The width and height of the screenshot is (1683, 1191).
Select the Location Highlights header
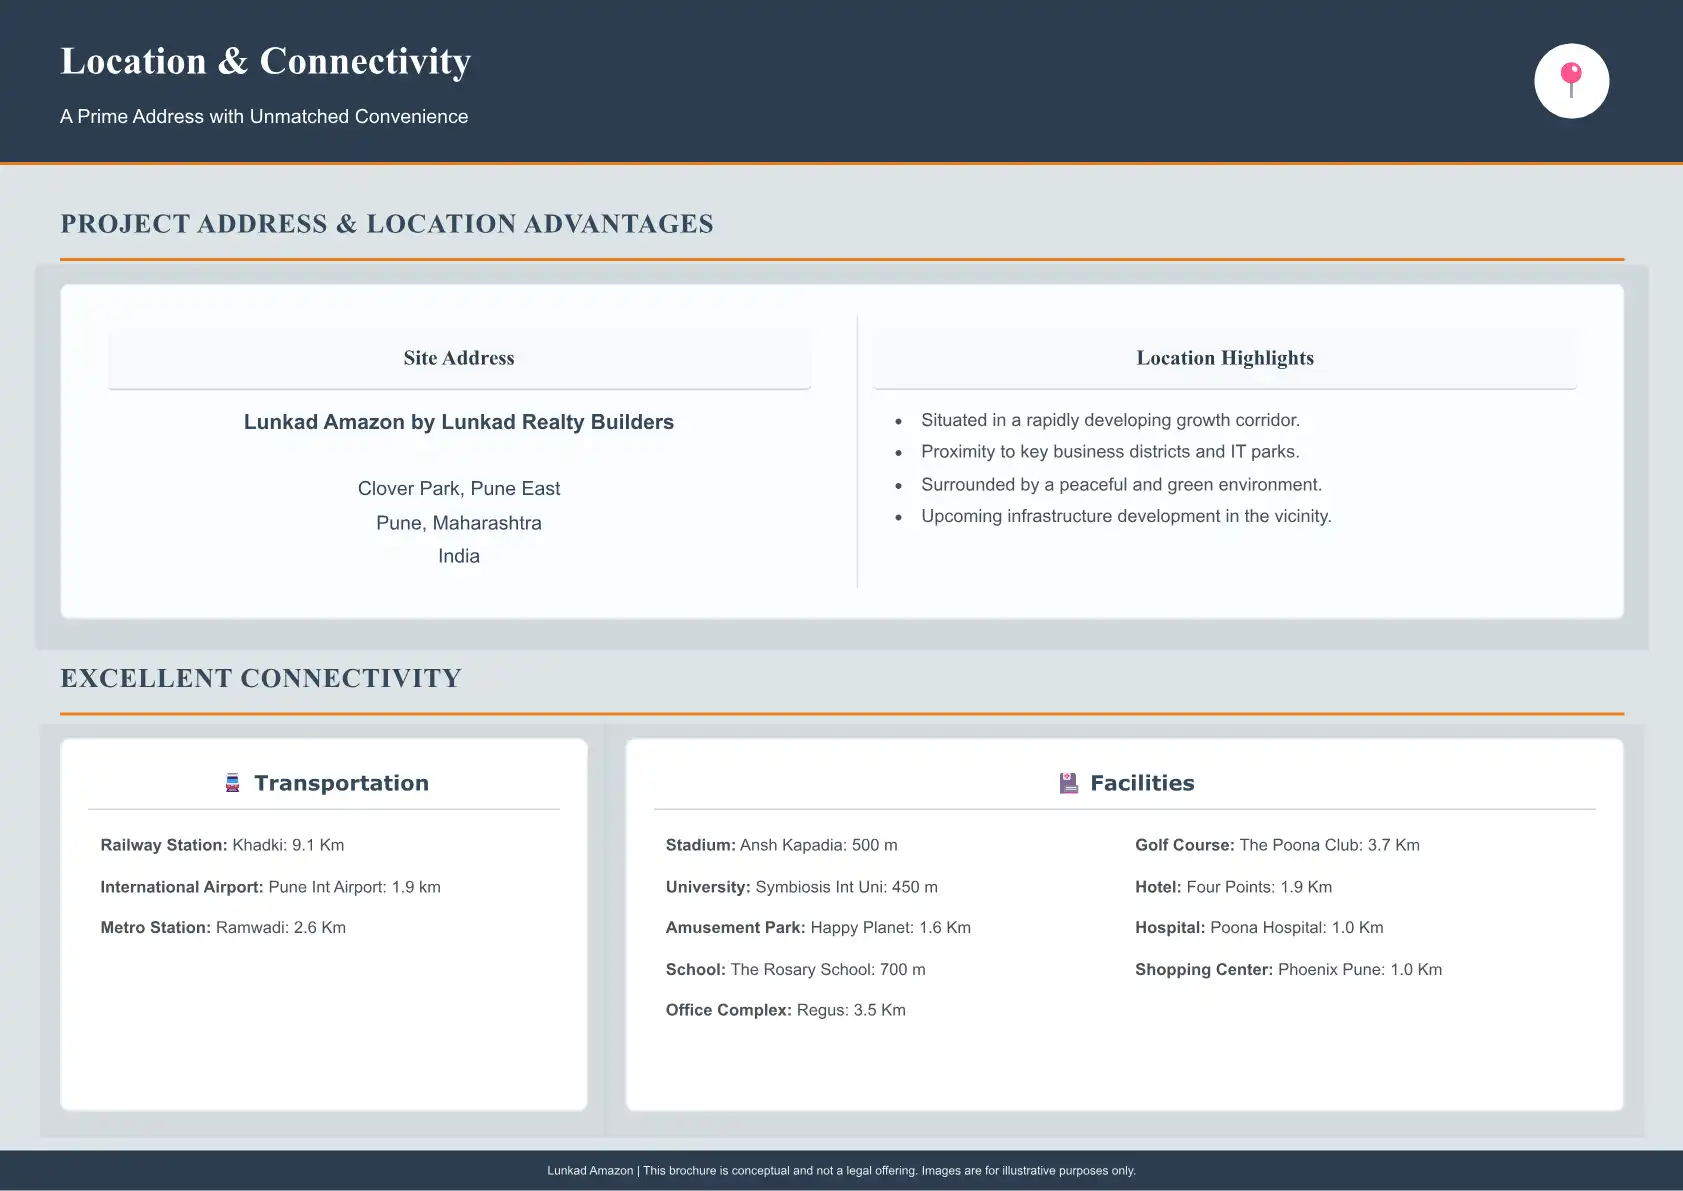pyautogui.click(x=1224, y=358)
